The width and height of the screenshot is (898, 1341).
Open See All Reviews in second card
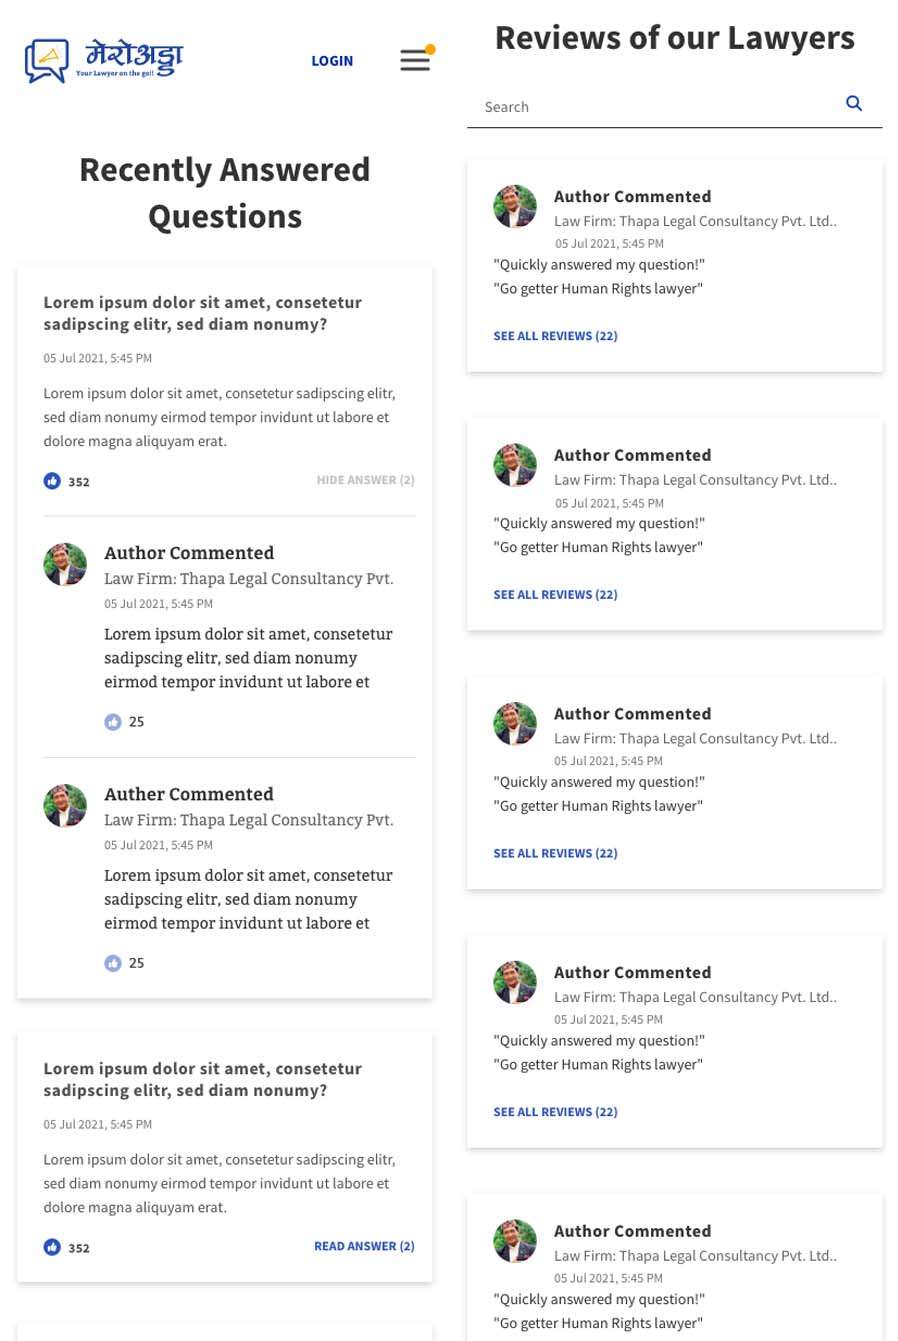pos(555,595)
